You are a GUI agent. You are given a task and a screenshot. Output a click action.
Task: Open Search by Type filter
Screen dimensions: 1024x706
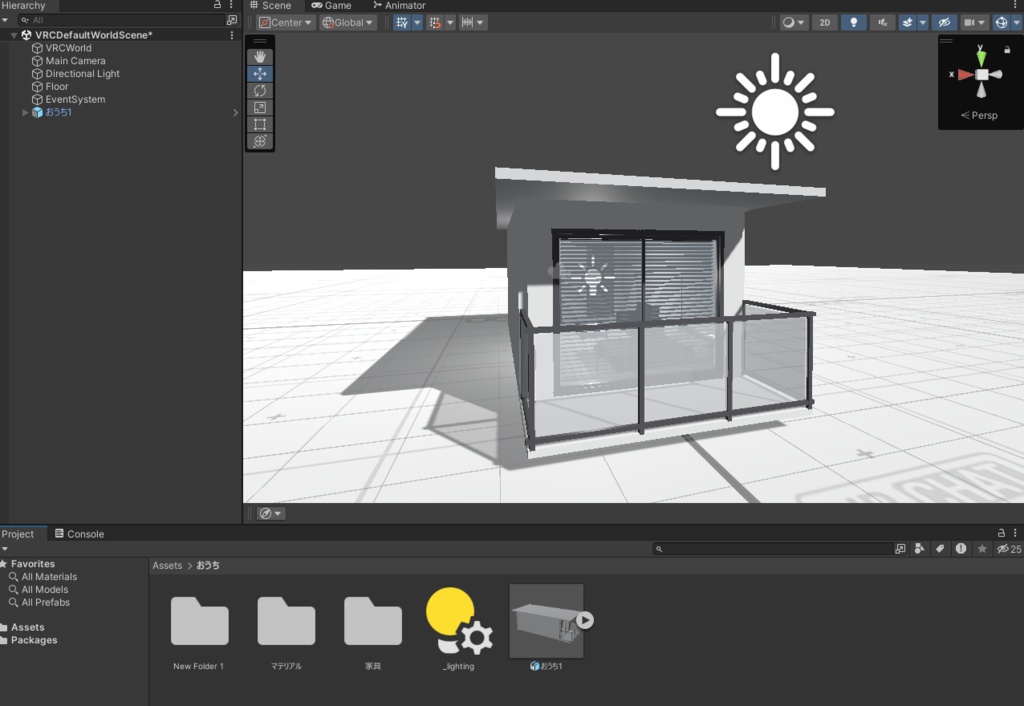coord(920,549)
